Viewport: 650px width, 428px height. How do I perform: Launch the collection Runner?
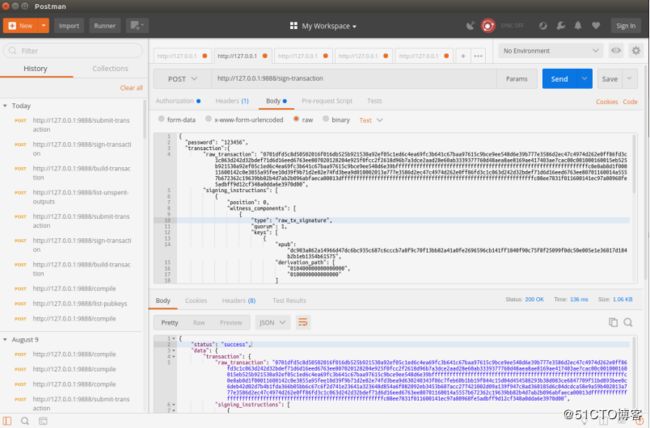pyautogui.click(x=104, y=26)
